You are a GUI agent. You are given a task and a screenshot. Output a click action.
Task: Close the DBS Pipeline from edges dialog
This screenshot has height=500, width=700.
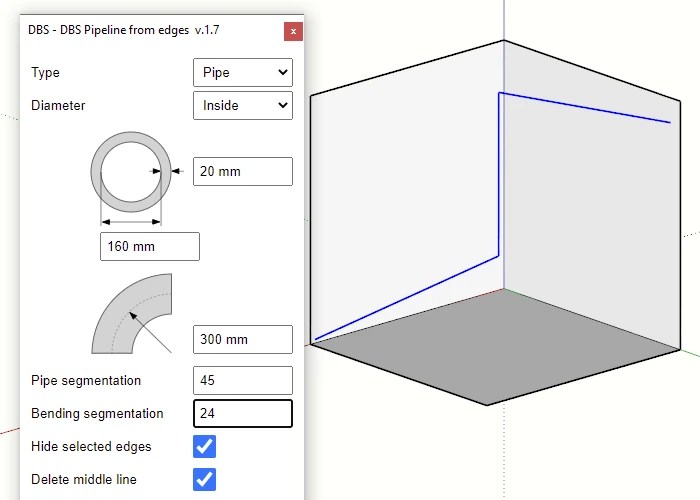[x=293, y=31]
